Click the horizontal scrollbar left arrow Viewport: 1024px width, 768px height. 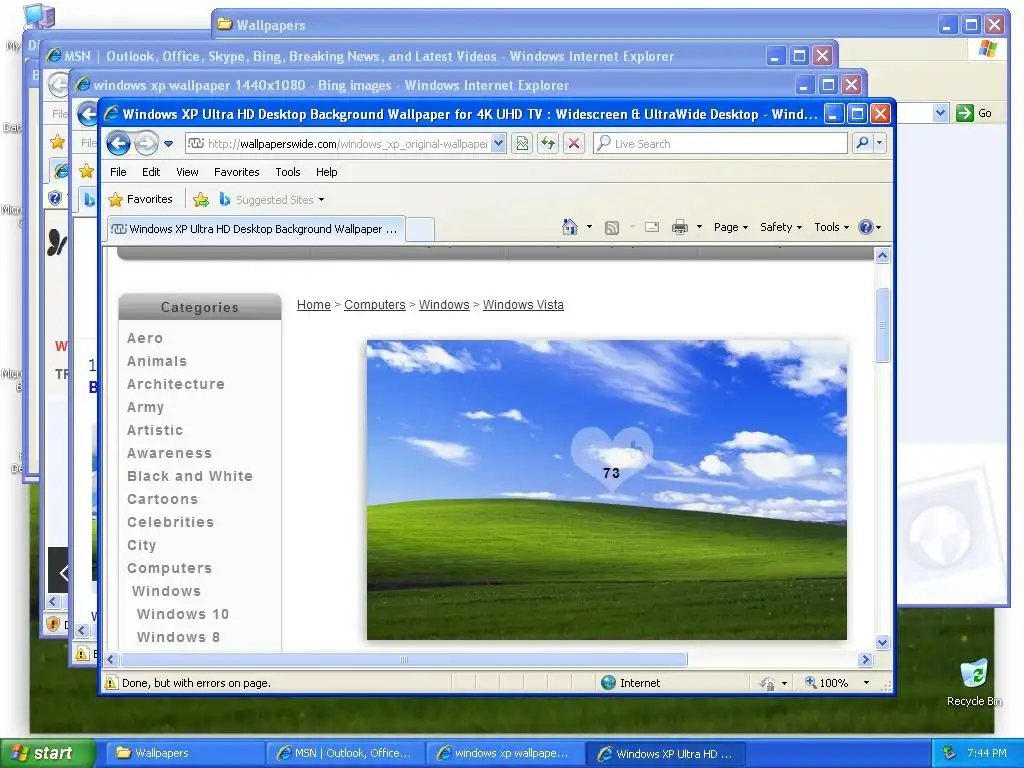(x=111, y=660)
